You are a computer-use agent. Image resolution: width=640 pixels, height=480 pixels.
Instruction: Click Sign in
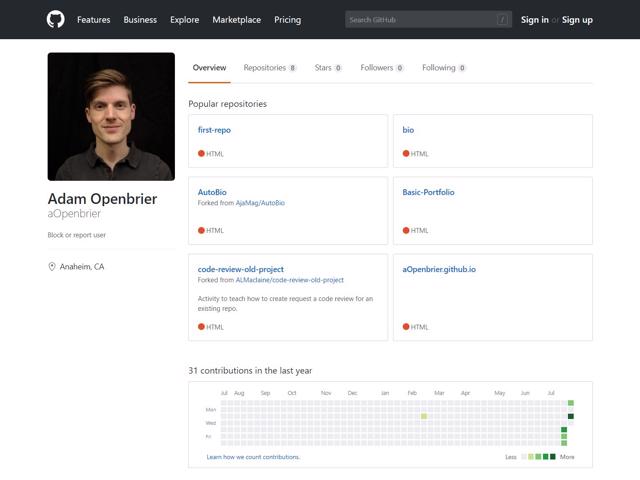[535, 20]
